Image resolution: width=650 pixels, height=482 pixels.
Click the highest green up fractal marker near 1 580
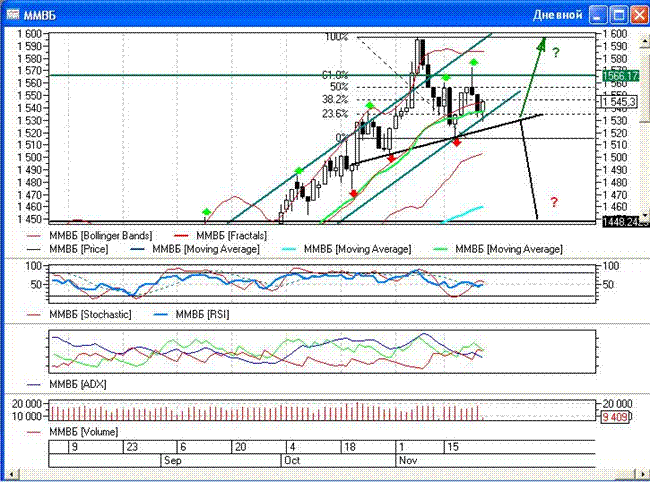[474, 62]
